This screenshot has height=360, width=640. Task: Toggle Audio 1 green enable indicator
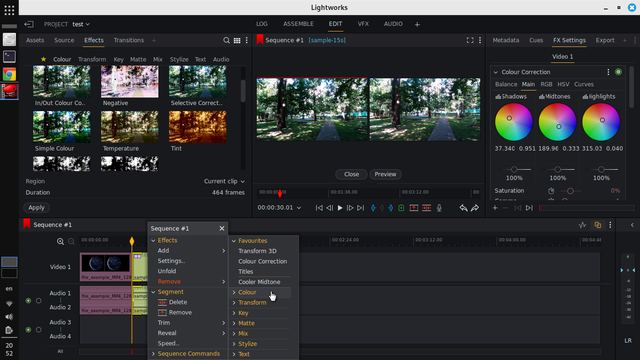(x=28, y=301)
